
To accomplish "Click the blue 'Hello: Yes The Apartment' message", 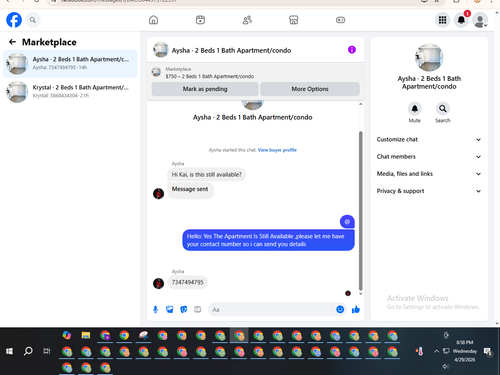I will 268,240.
